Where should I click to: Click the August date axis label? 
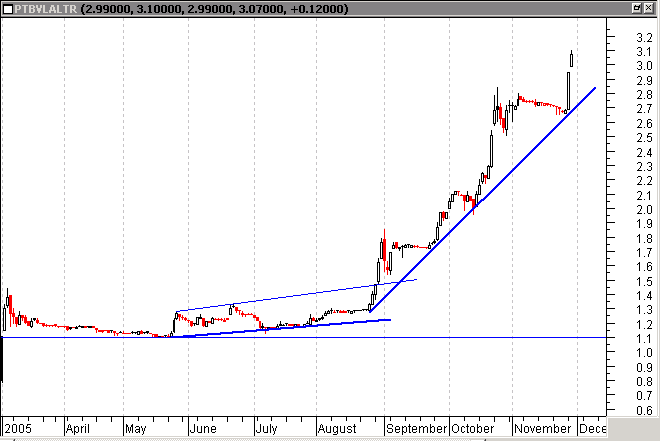pyautogui.click(x=337, y=429)
